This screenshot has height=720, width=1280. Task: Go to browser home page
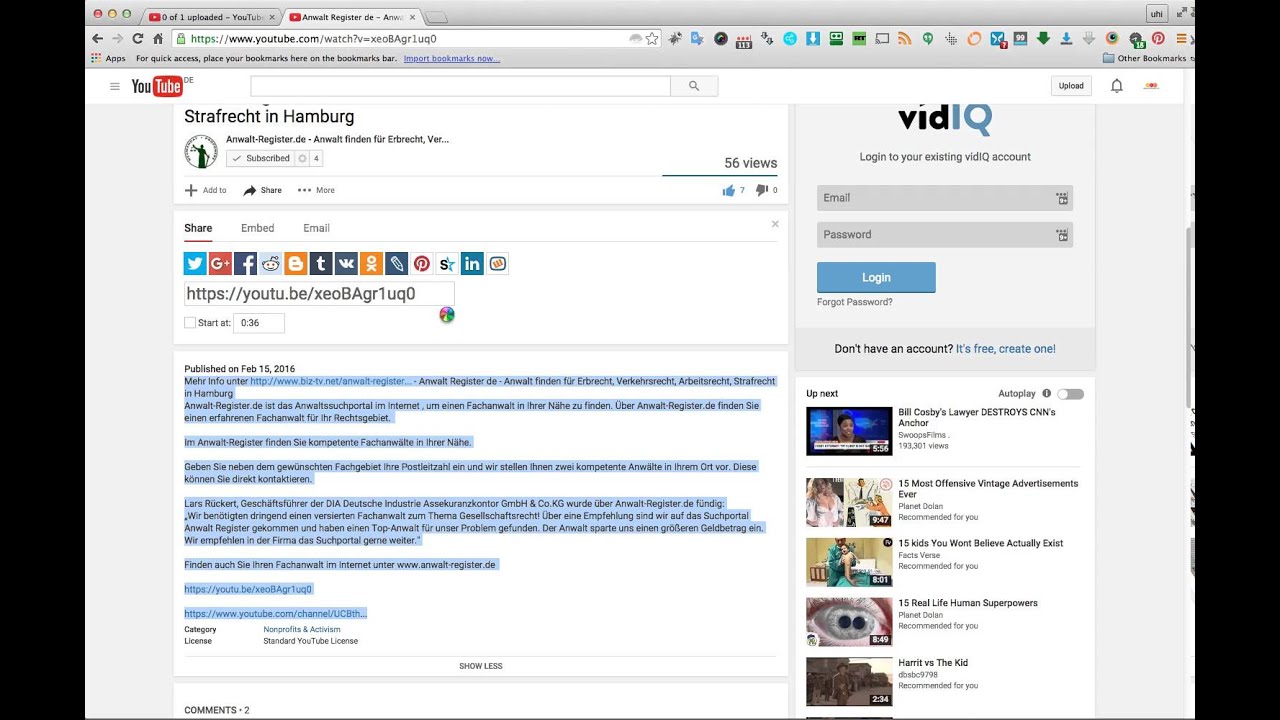157,39
